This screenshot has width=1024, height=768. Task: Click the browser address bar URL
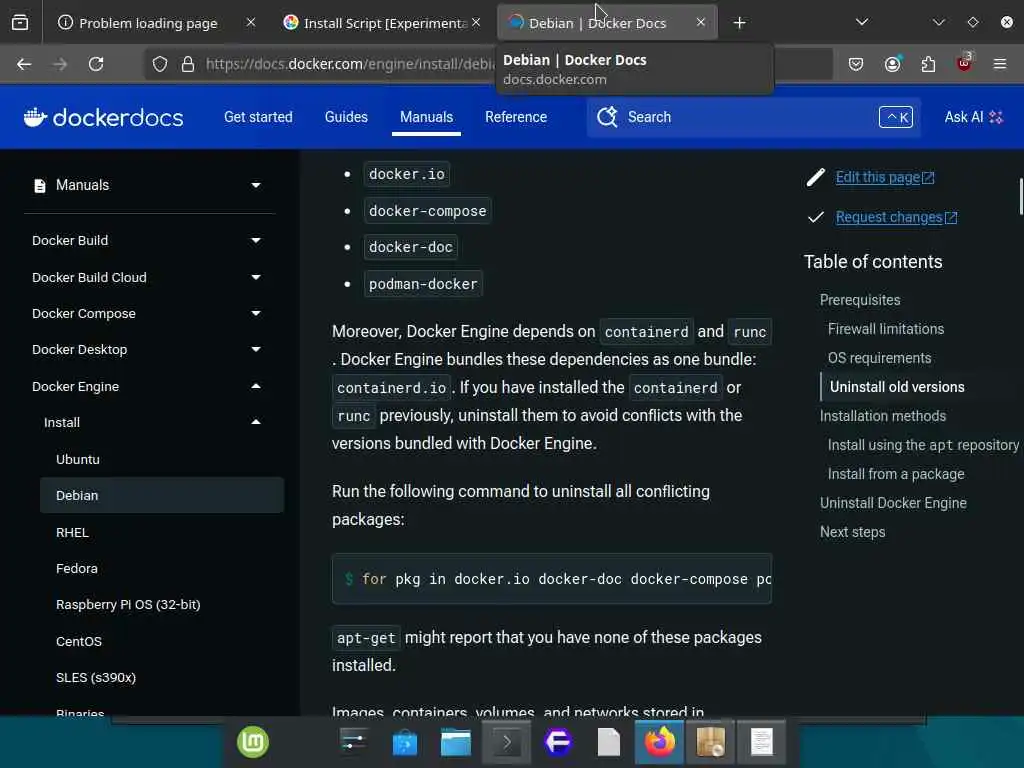(x=350, y=64)
